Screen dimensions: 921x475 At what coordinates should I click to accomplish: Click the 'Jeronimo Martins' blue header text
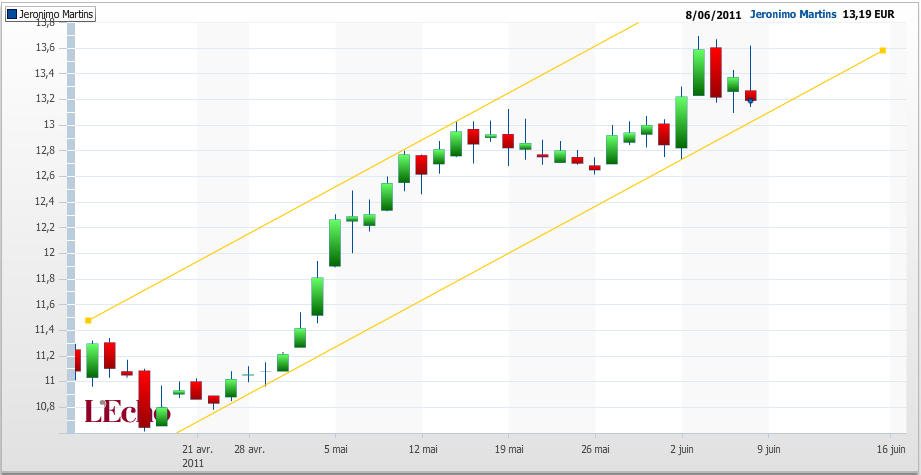[793, 14]
